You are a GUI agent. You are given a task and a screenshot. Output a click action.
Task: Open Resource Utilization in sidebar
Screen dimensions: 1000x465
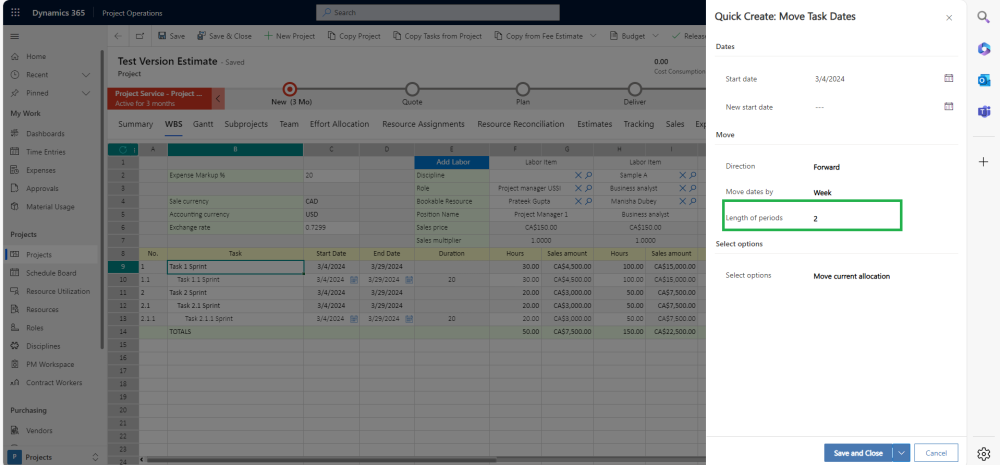point(58,291)
